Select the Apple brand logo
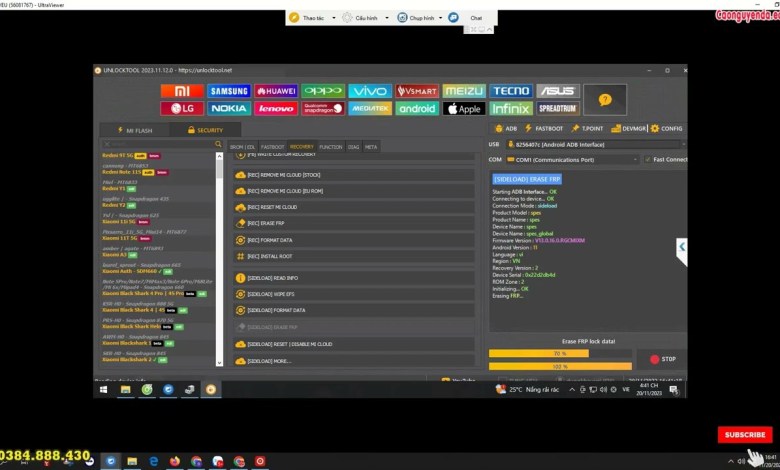 pyautogui.click(x=464, y=108)
